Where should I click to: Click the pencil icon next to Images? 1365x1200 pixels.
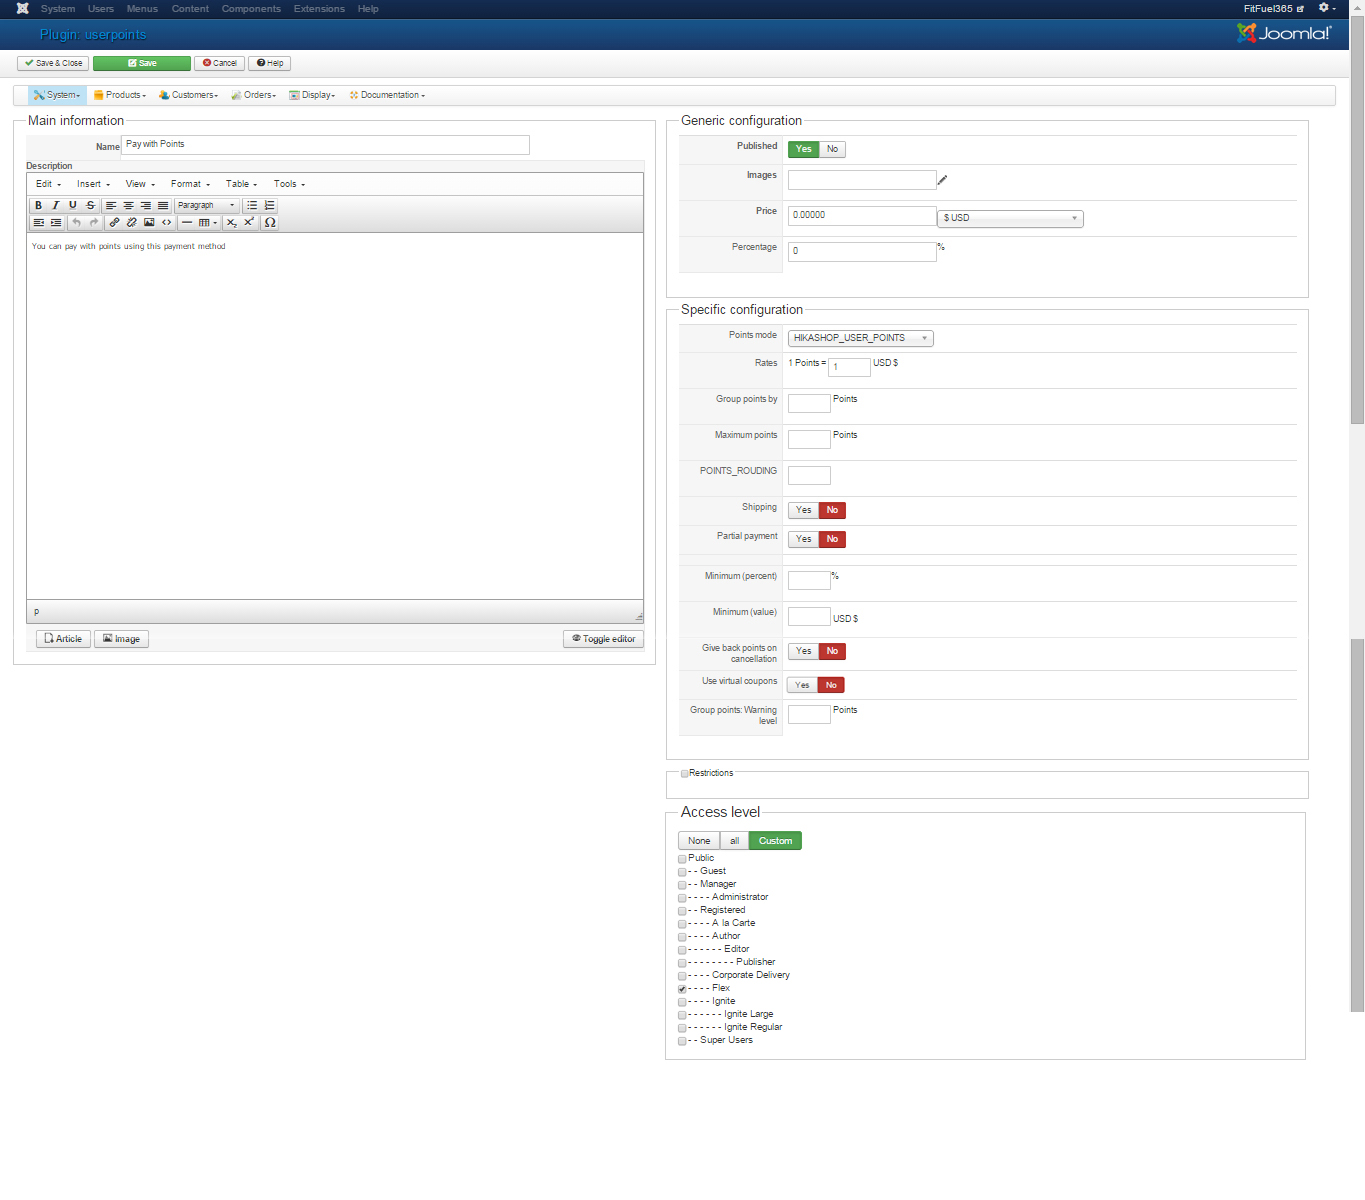[x=942, y=180]
